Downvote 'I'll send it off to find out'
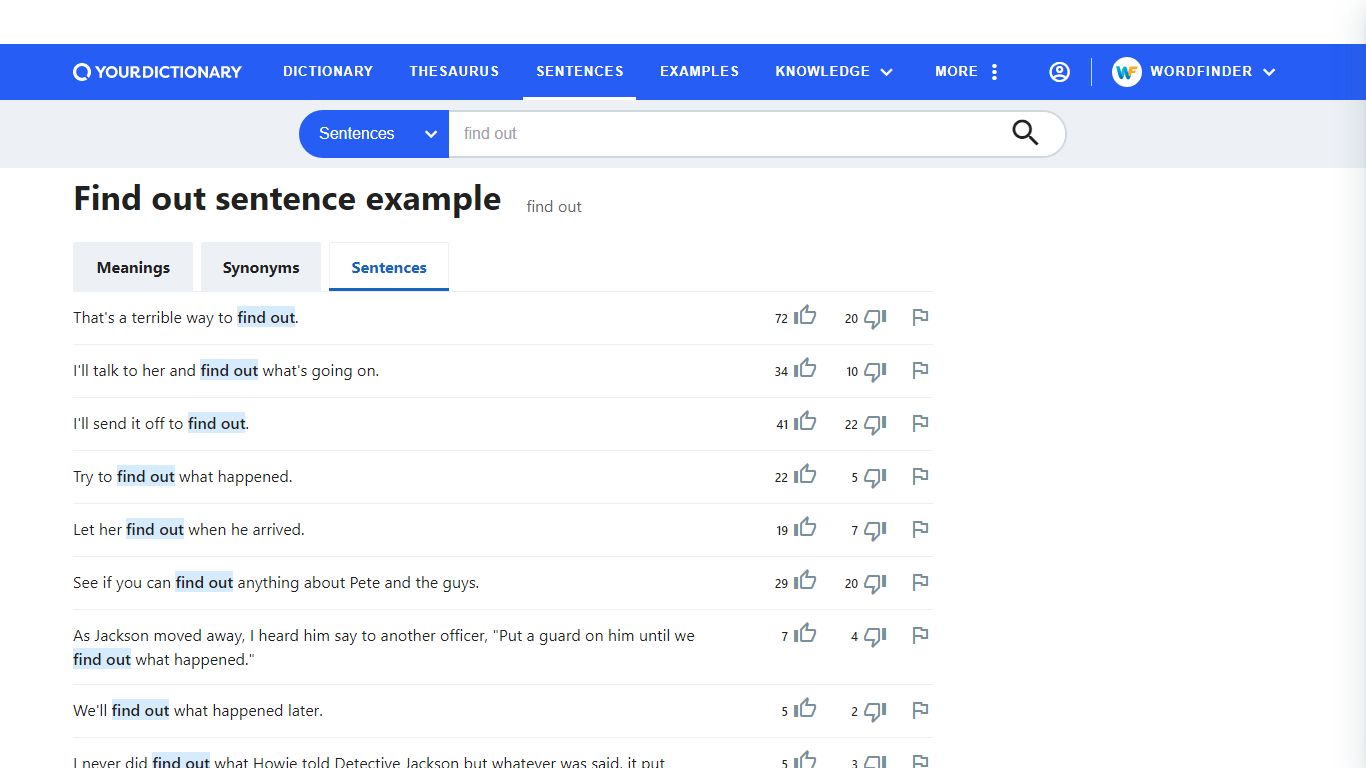 coord(875,425)
